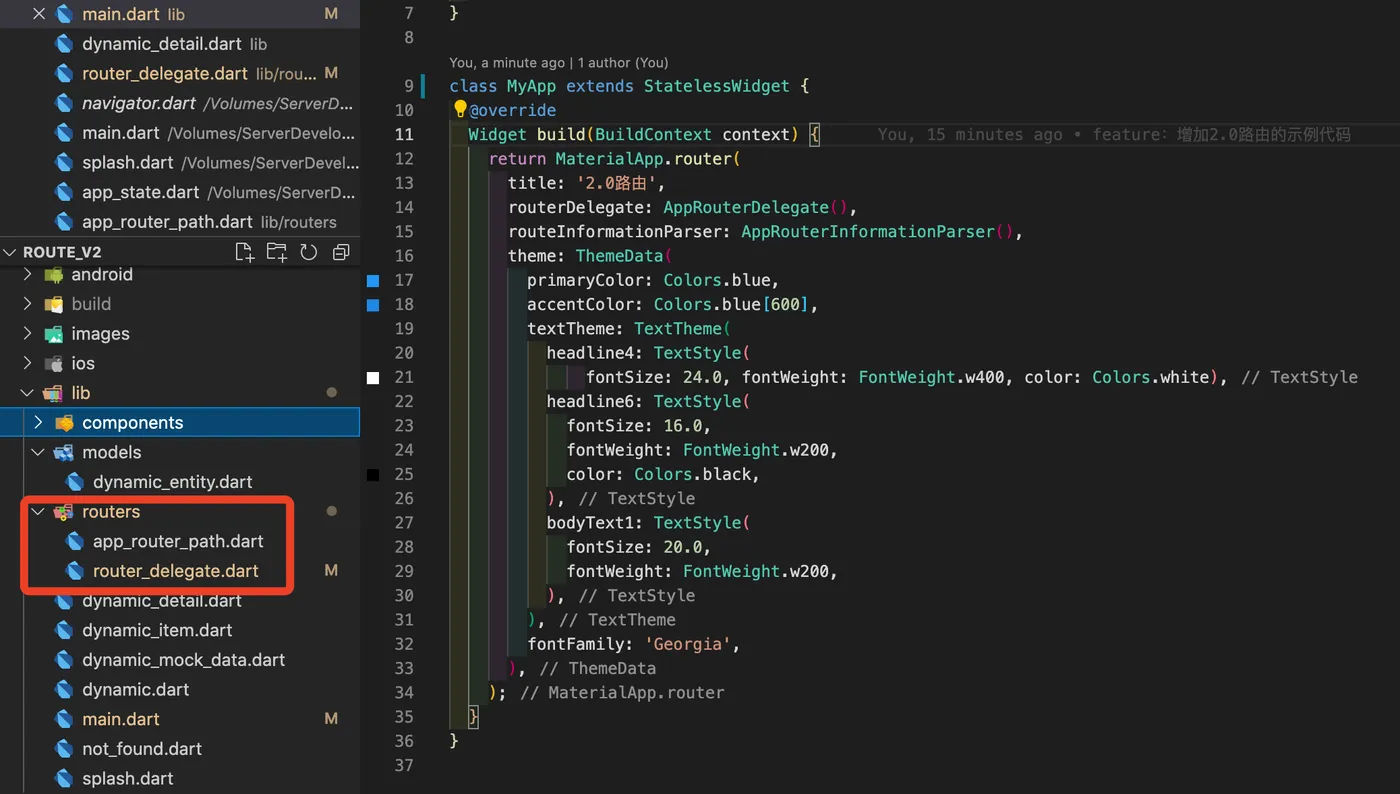Expand the ios folder
The width and height of the screenshot is (1400, 794).
tap(28, 363)
